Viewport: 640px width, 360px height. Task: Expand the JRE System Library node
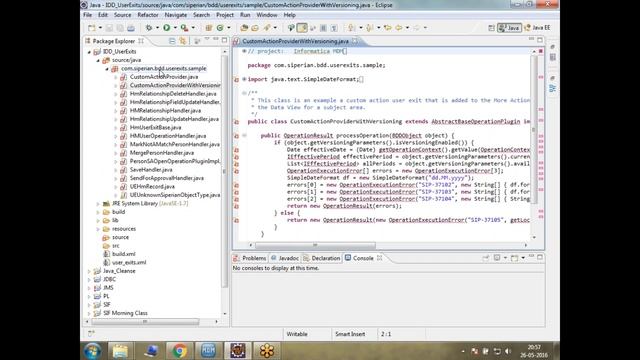[x=98, y=203]
